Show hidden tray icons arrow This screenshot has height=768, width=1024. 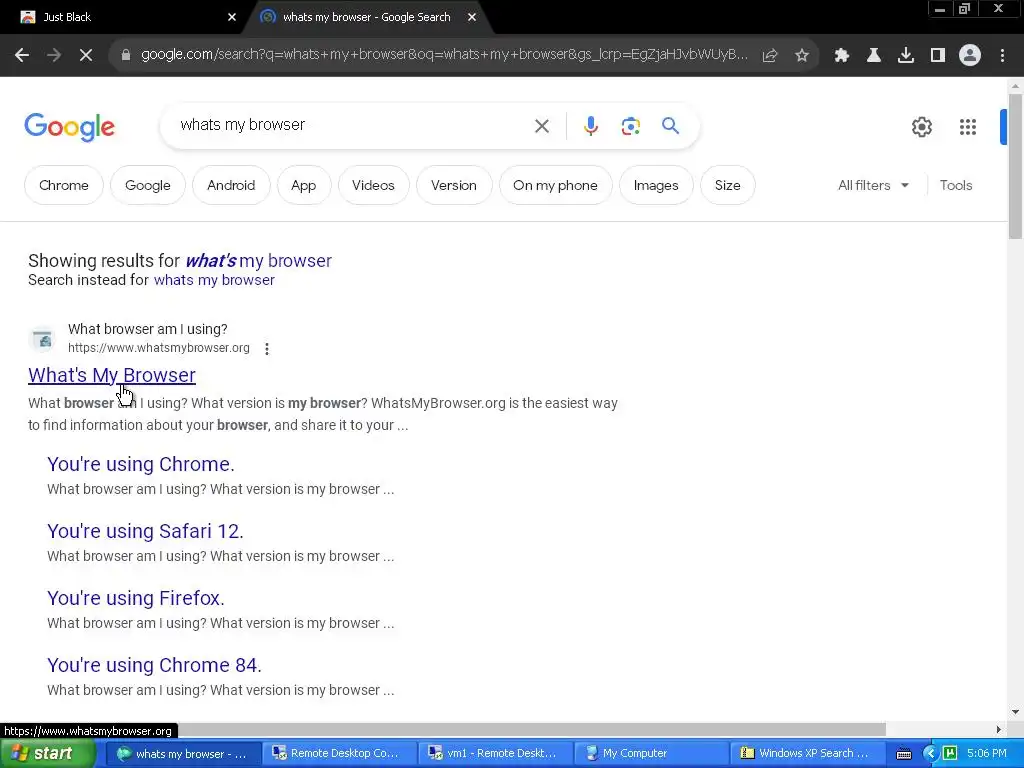point(930,754)
